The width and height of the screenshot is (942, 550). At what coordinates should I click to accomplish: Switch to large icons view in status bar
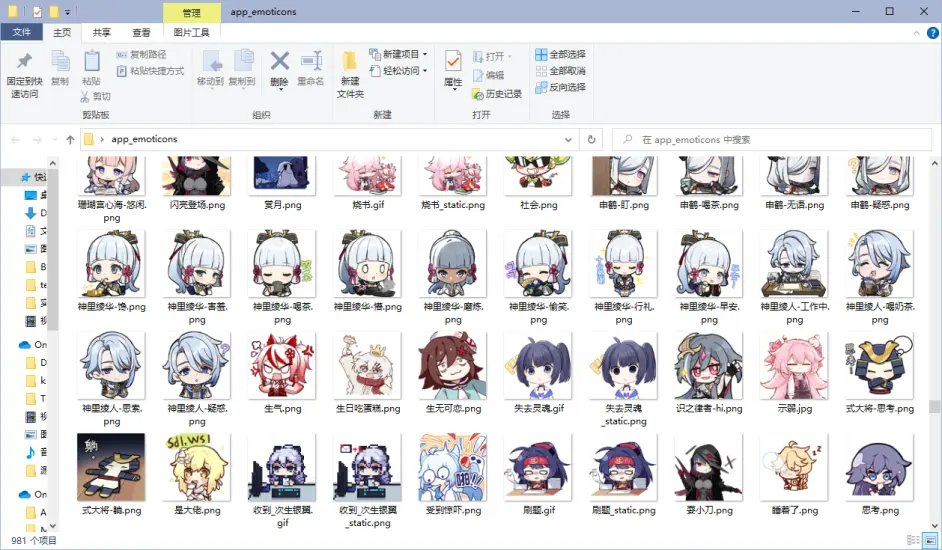coord(931,540)
